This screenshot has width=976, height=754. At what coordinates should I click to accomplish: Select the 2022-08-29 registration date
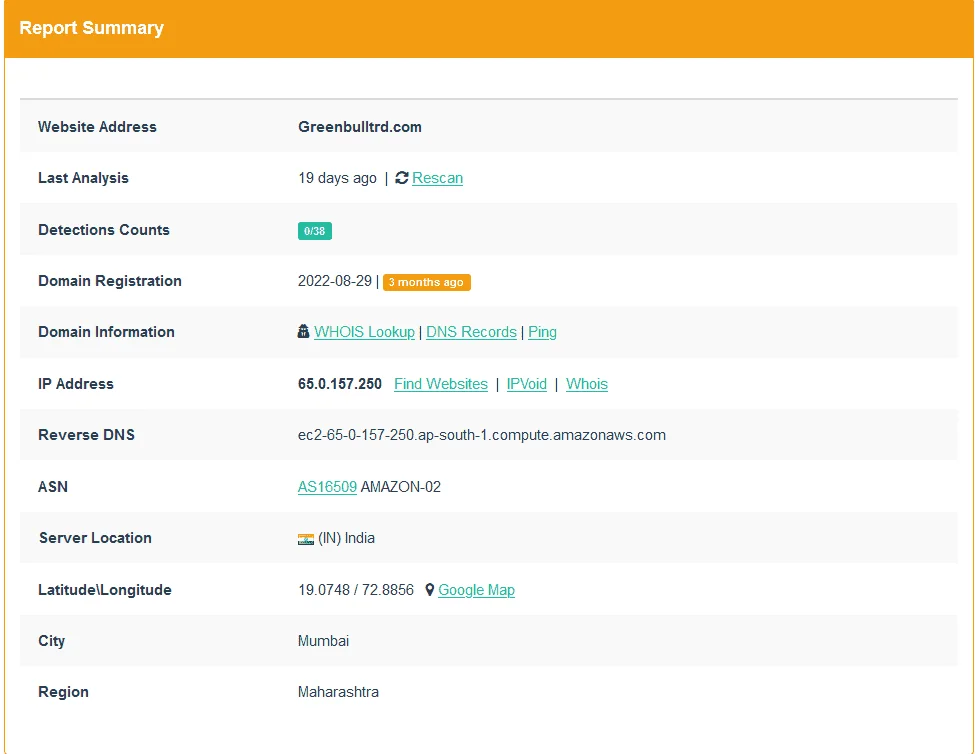click(x=334, y=281)
